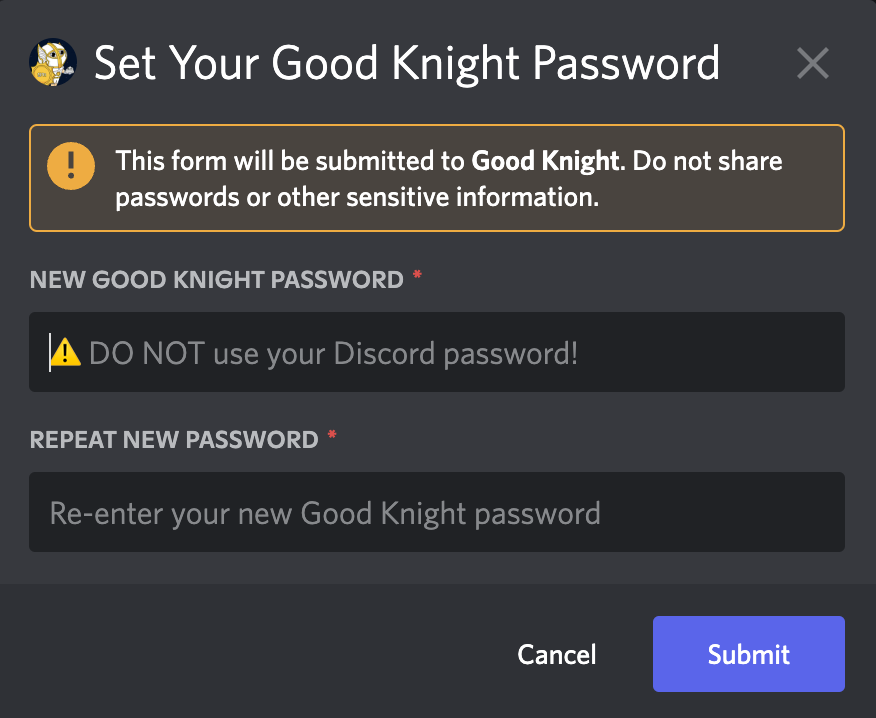Image resolution: width=876 pixels, height=718 pixels.
Task: Click the REPEAT NEW PASSWORD label
Action: pos(174,440)
